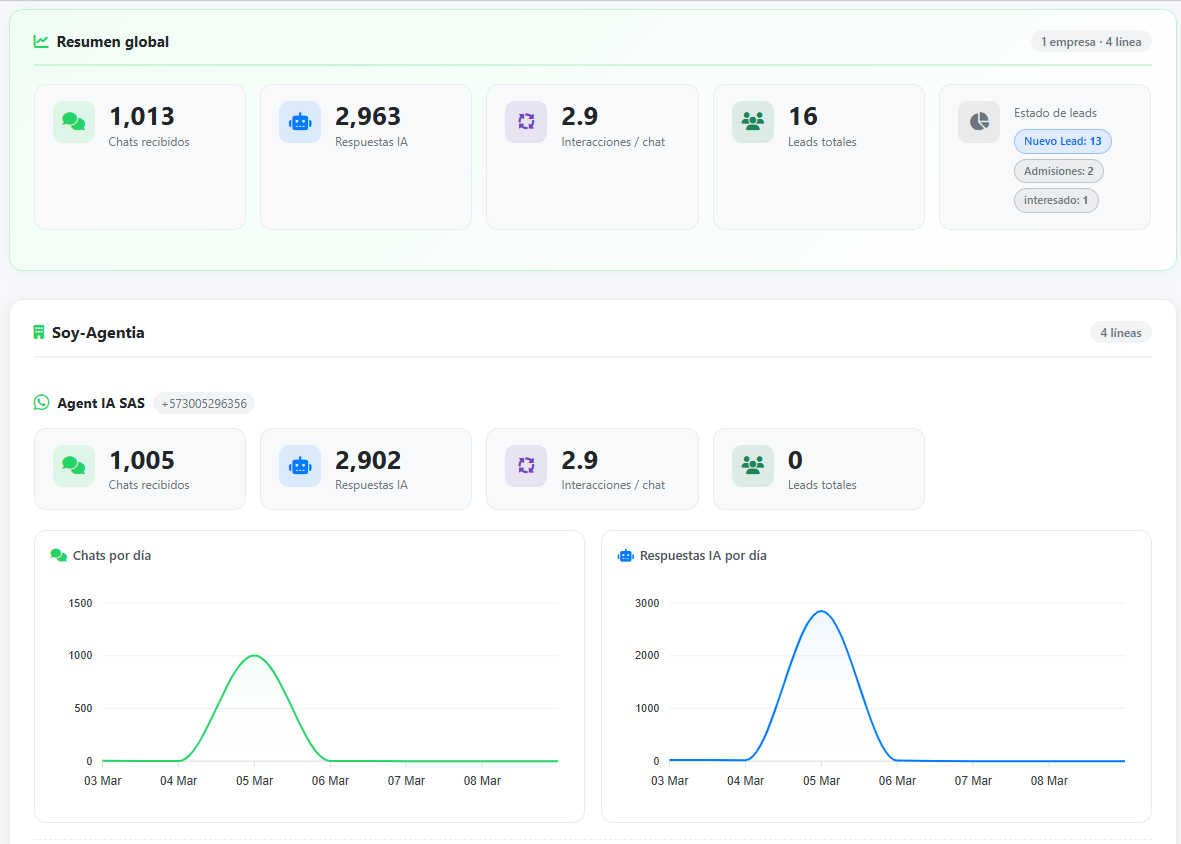Click the WhatsApp icon beside Agent IA SAS

tap(41, 403)
